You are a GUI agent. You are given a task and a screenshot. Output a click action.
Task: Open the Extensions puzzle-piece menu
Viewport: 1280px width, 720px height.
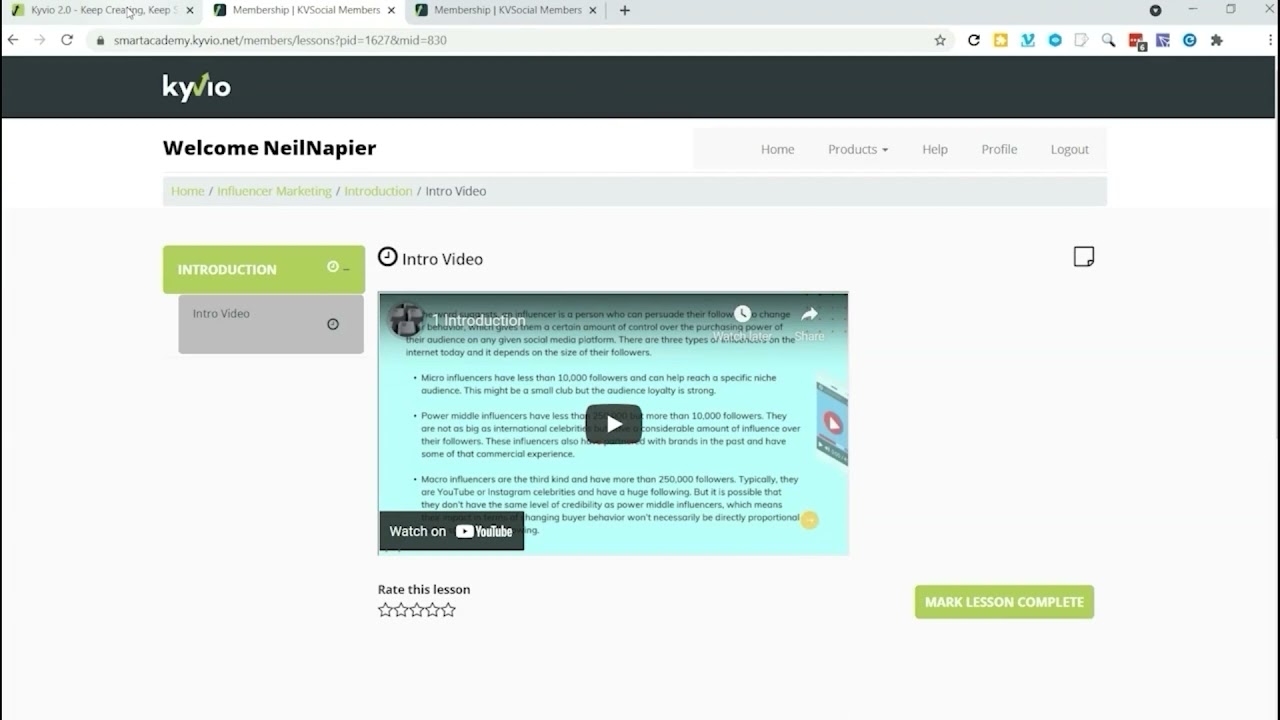(1217, 40)
